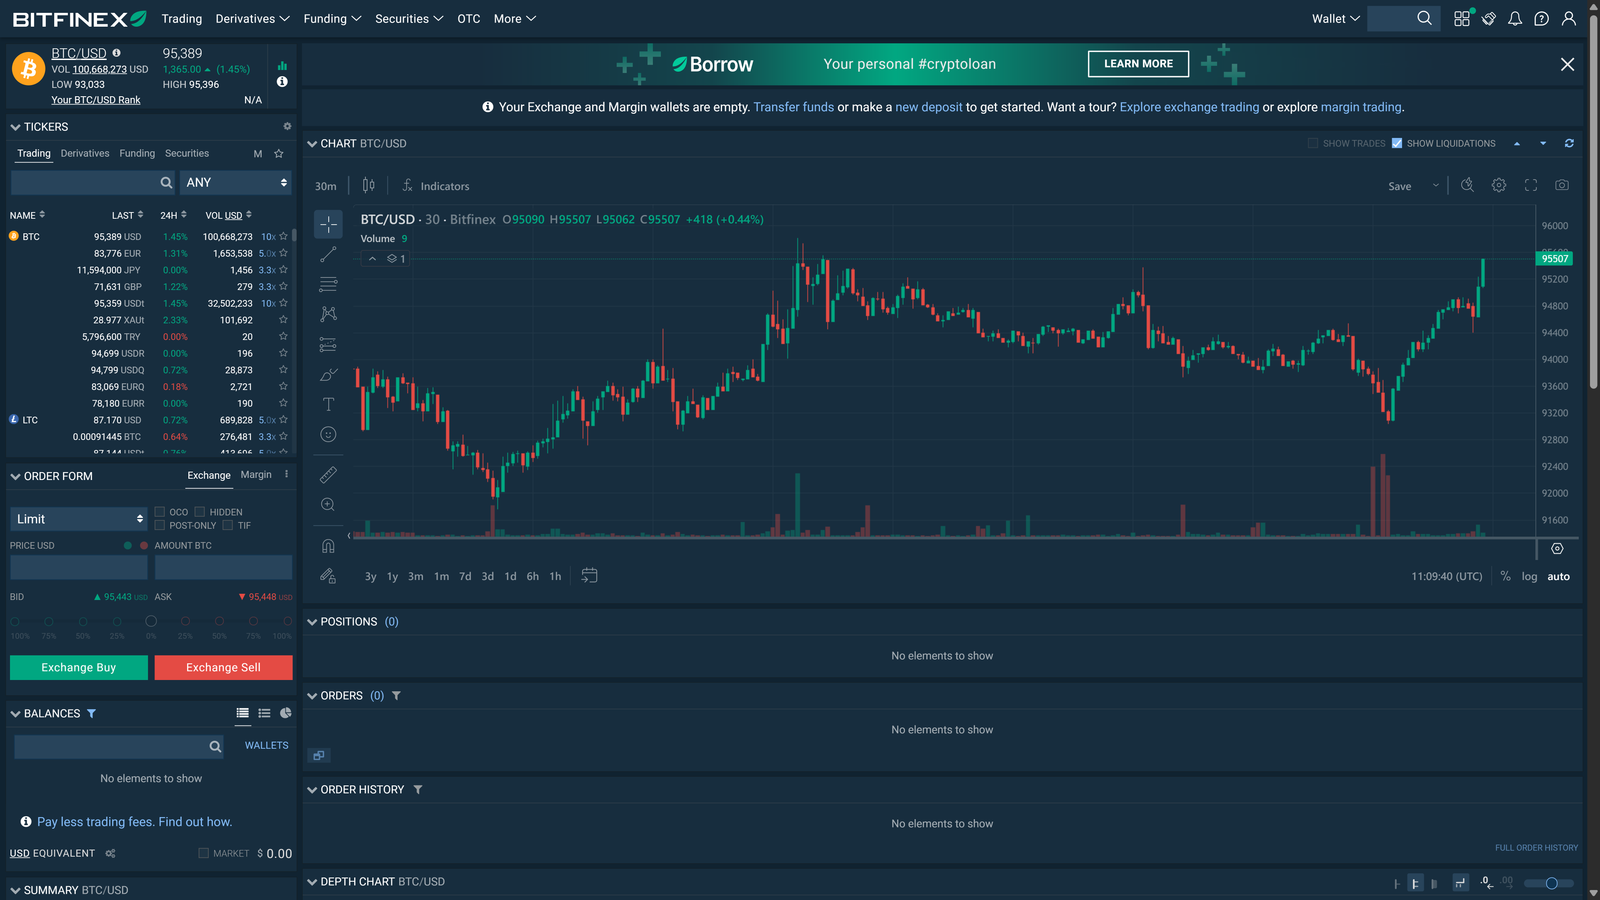Select the crosshair cursor tool
This screenshot has width=1600, height=900.
click(x=328, y=224)
